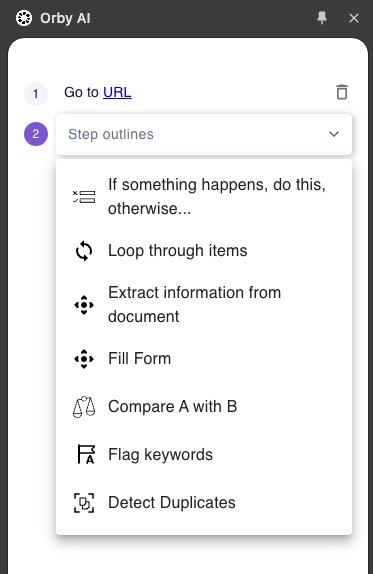
Task: Click the Orby AI title text
Action: pos(65,18)
